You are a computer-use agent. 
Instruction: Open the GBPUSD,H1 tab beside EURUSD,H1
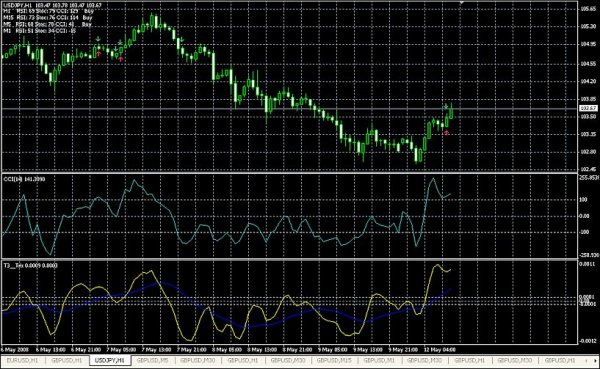pyautogui.click(x=67, y=361)
